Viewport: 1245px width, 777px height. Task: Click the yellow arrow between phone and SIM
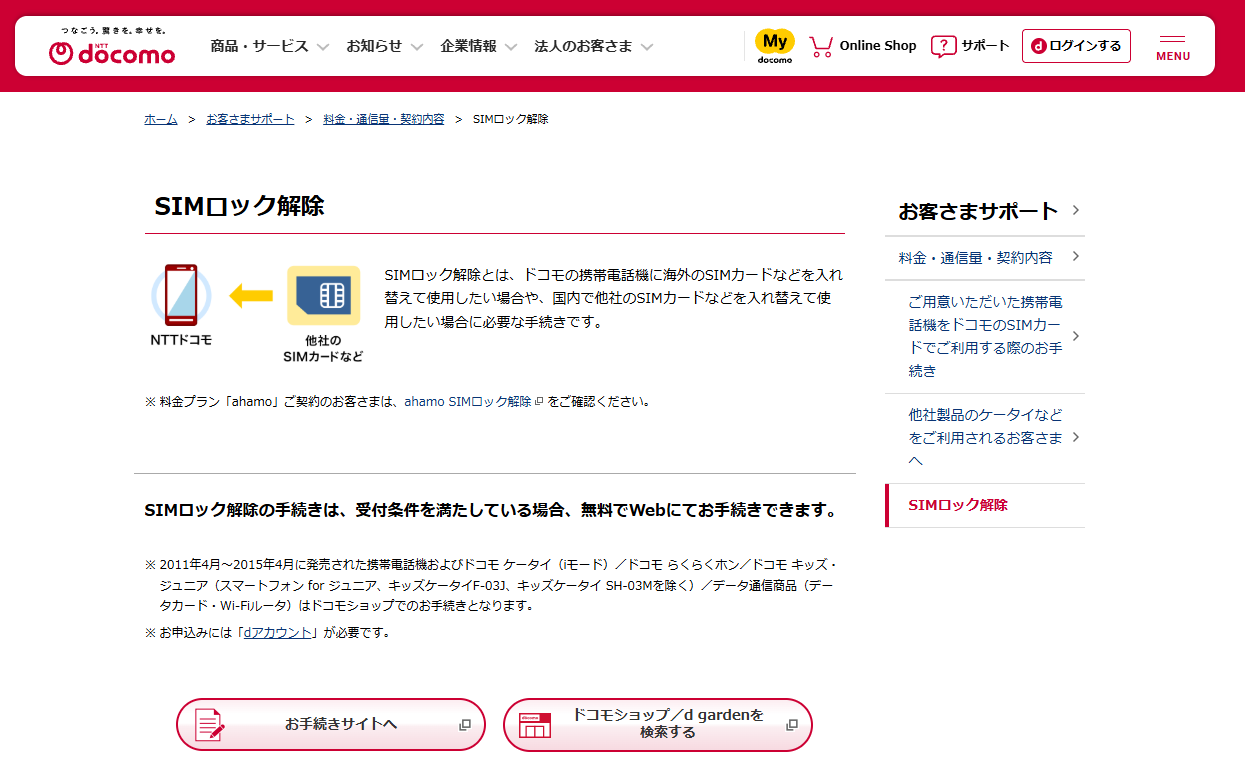[x=251, y=295]
